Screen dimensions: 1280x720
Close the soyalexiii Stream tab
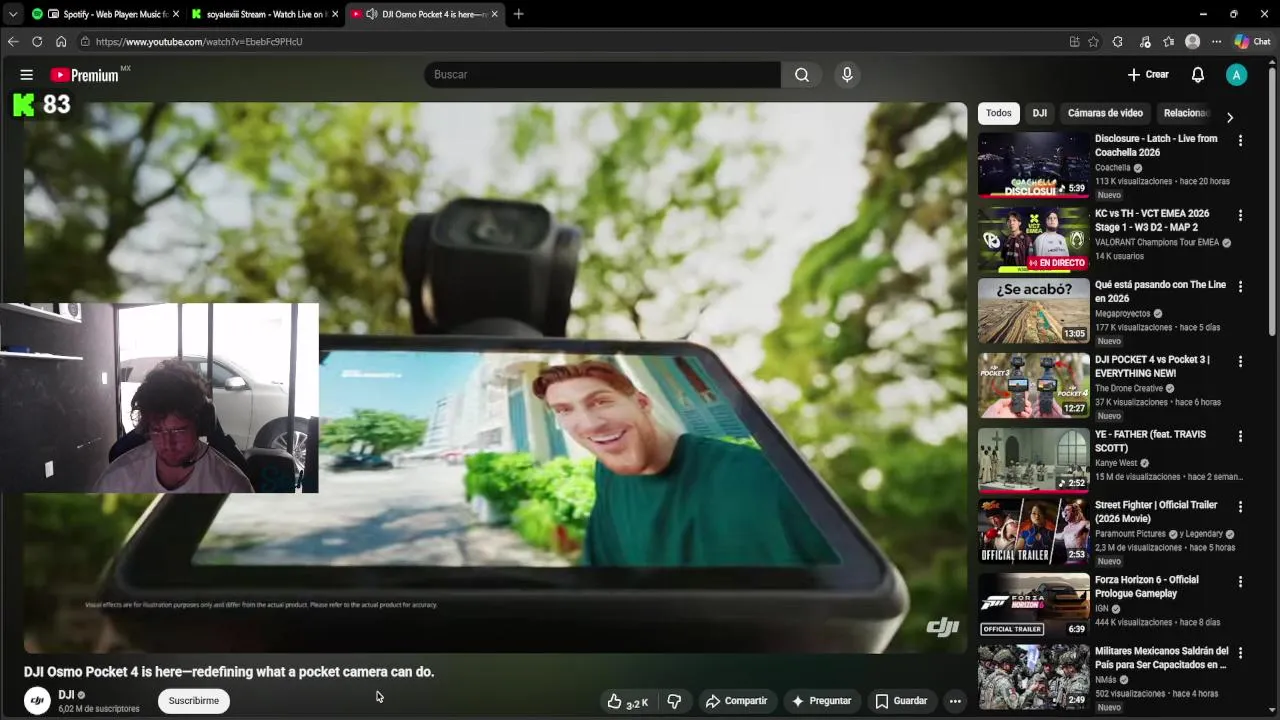point(335,14)
